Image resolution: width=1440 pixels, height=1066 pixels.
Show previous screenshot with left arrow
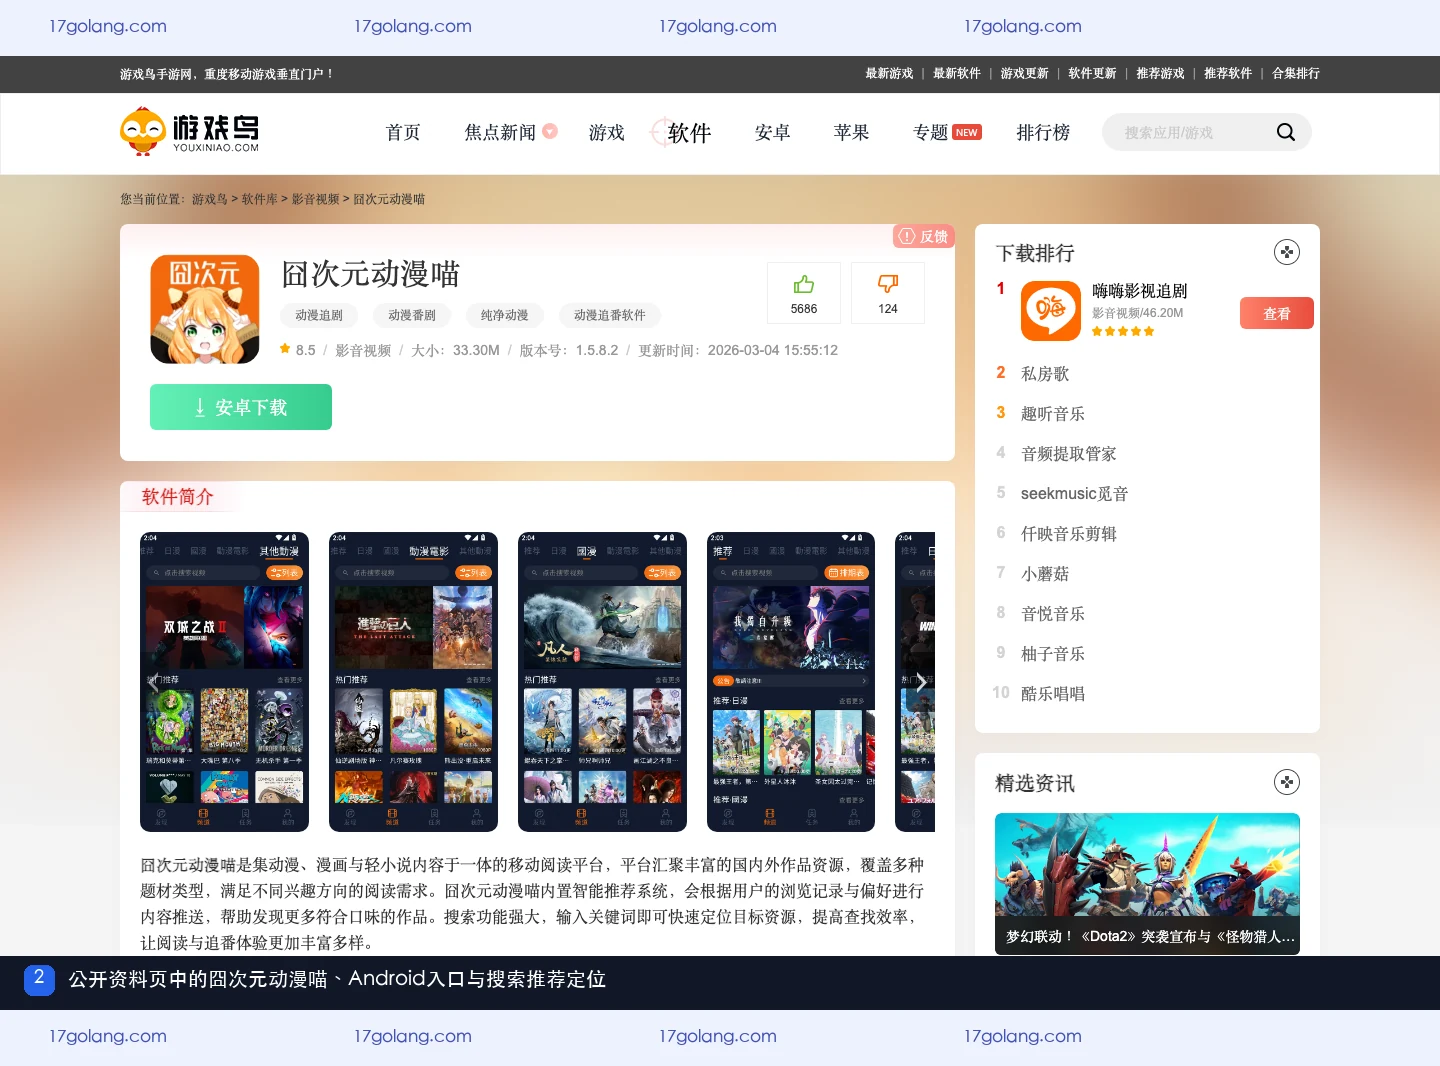[154, 682]
